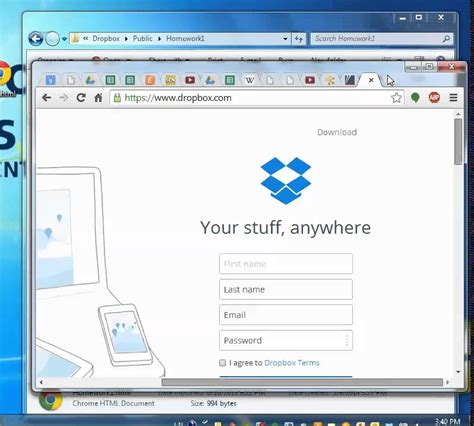Viewport: 474px width, 426px height.
Task: Click Chrome's forward arrow button
Action: click(x=64, y=98)
